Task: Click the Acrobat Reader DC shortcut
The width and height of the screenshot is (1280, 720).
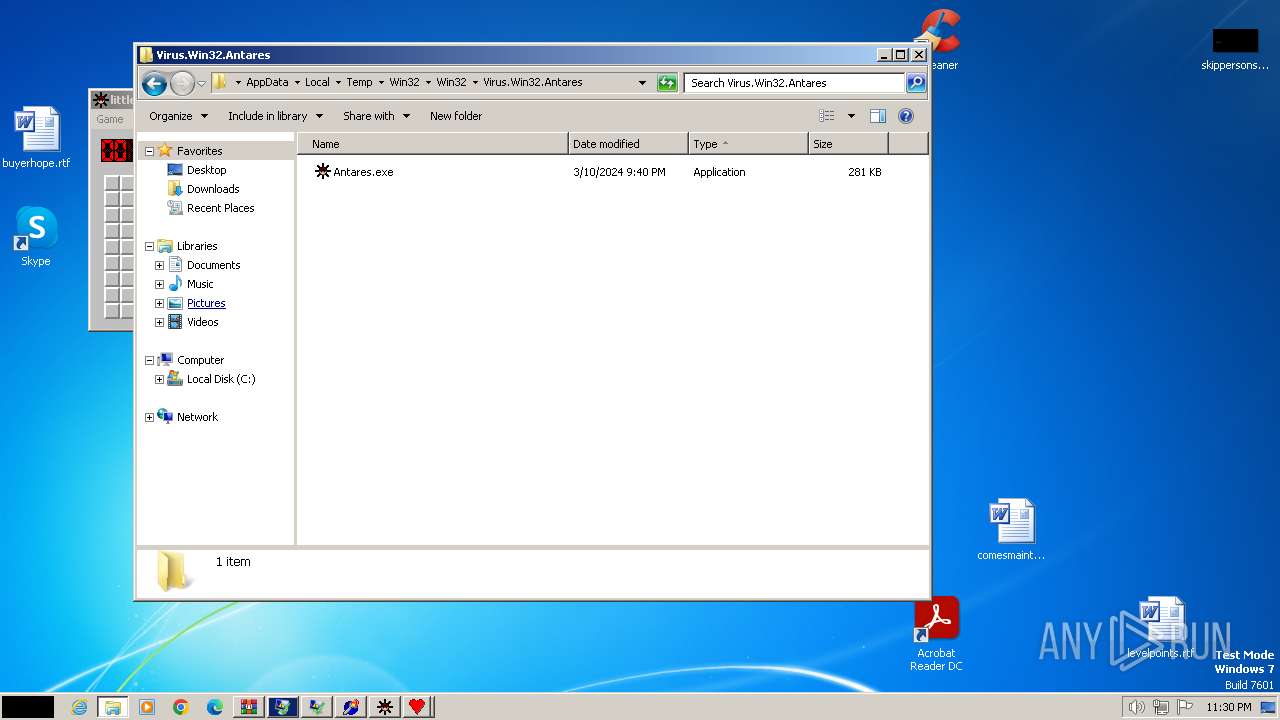Action: 936,635
